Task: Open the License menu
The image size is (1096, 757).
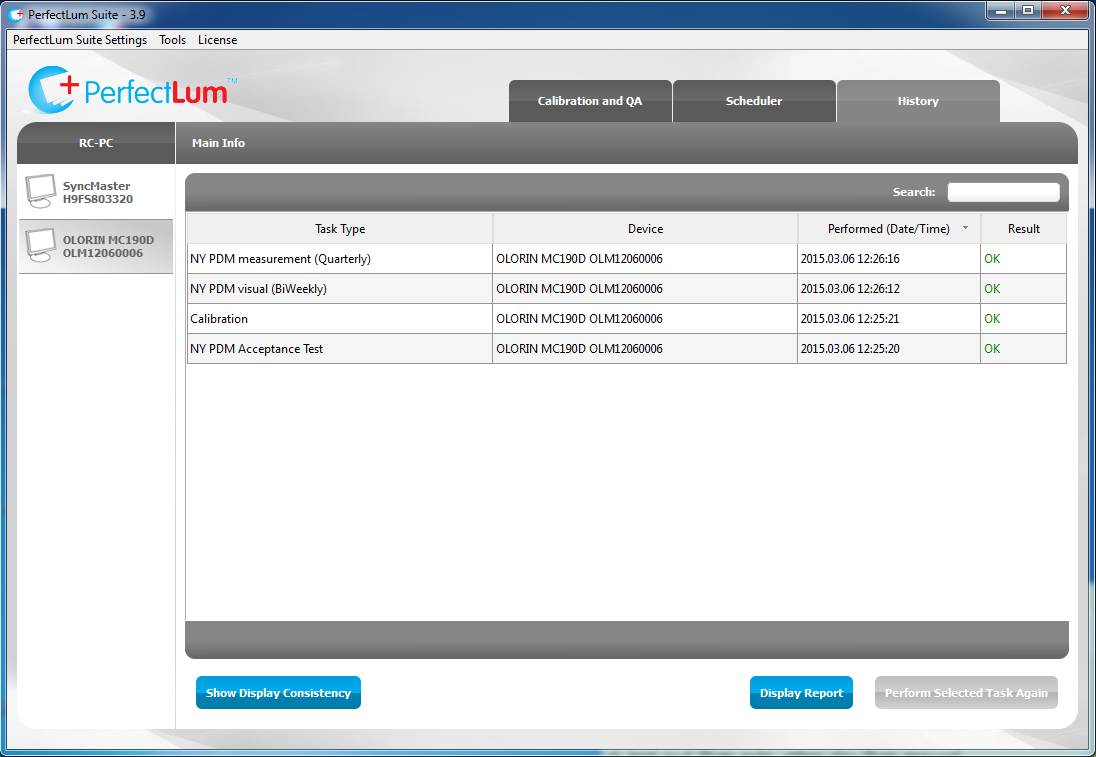Action: coord(217,40)
